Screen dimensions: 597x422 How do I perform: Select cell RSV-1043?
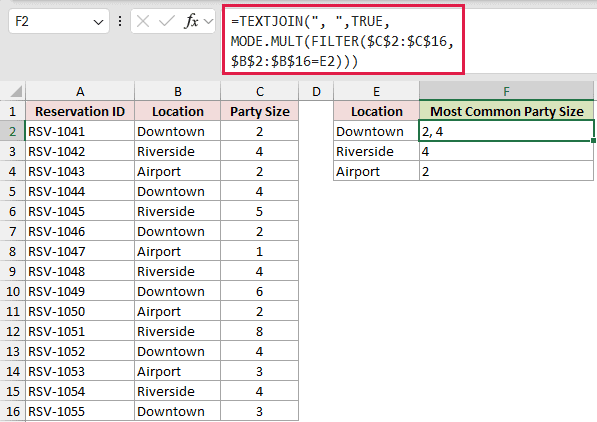pyautogui.click(x=80, y=171)
